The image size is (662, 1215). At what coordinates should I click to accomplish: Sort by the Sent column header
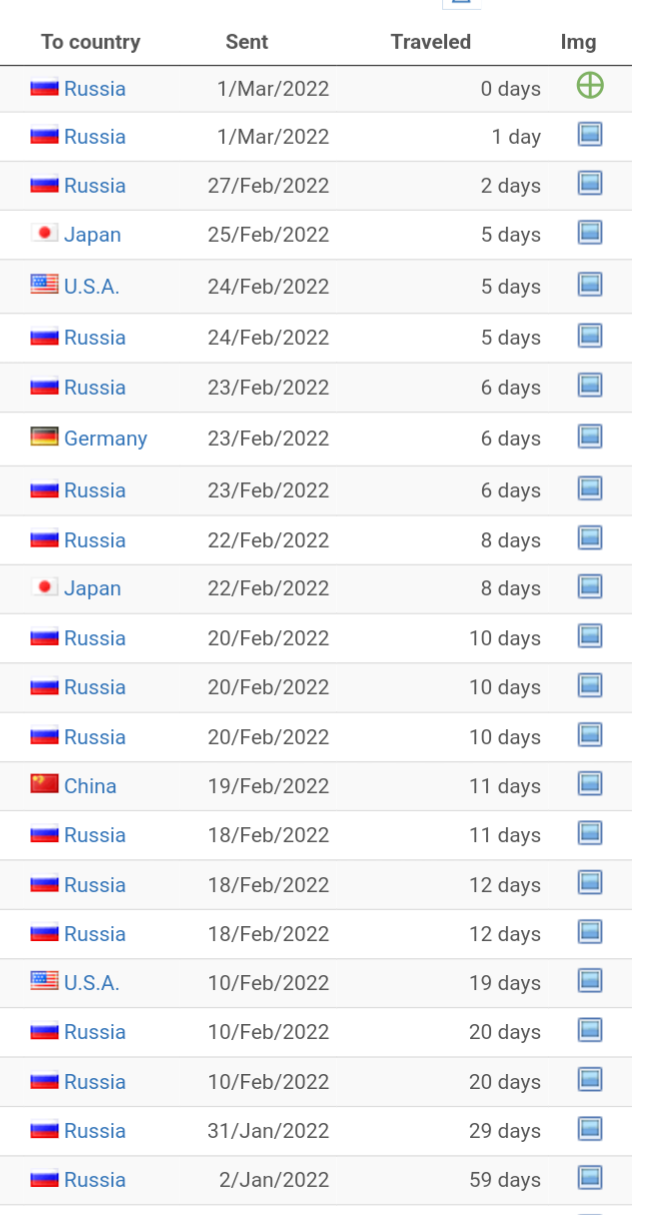(247, 42)
